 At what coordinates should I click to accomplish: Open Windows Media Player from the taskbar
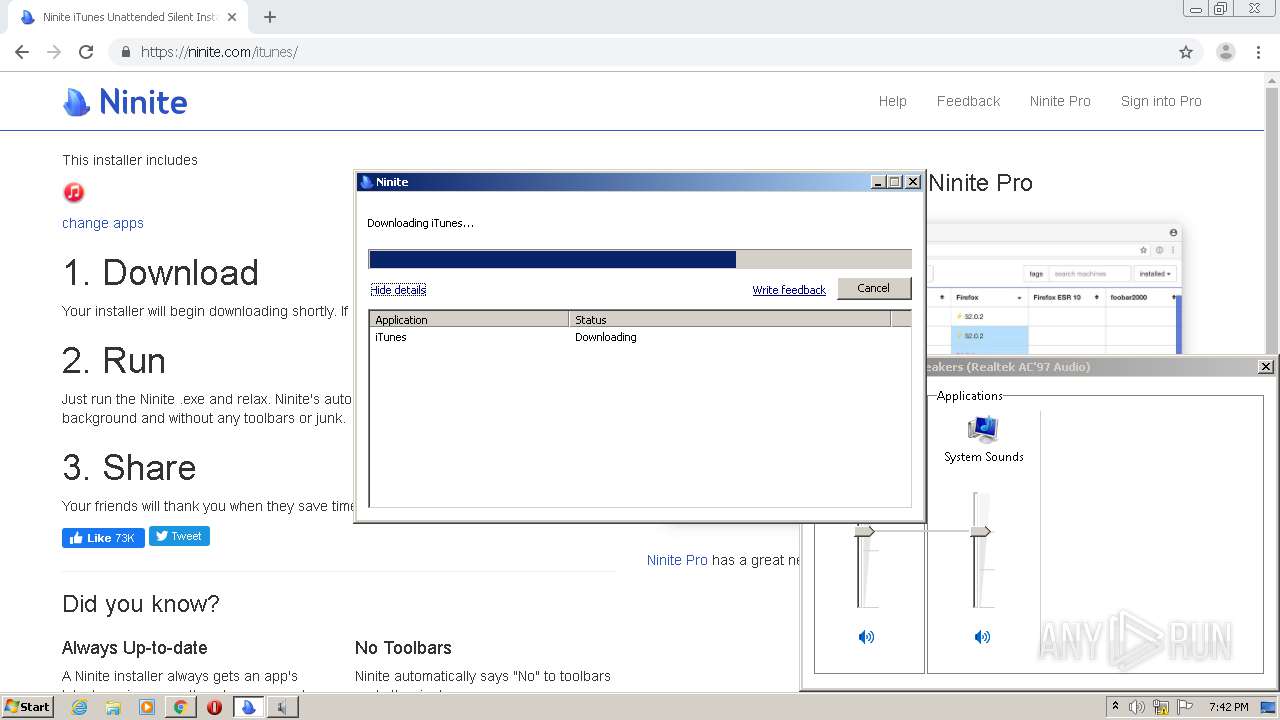pos(147,707)
